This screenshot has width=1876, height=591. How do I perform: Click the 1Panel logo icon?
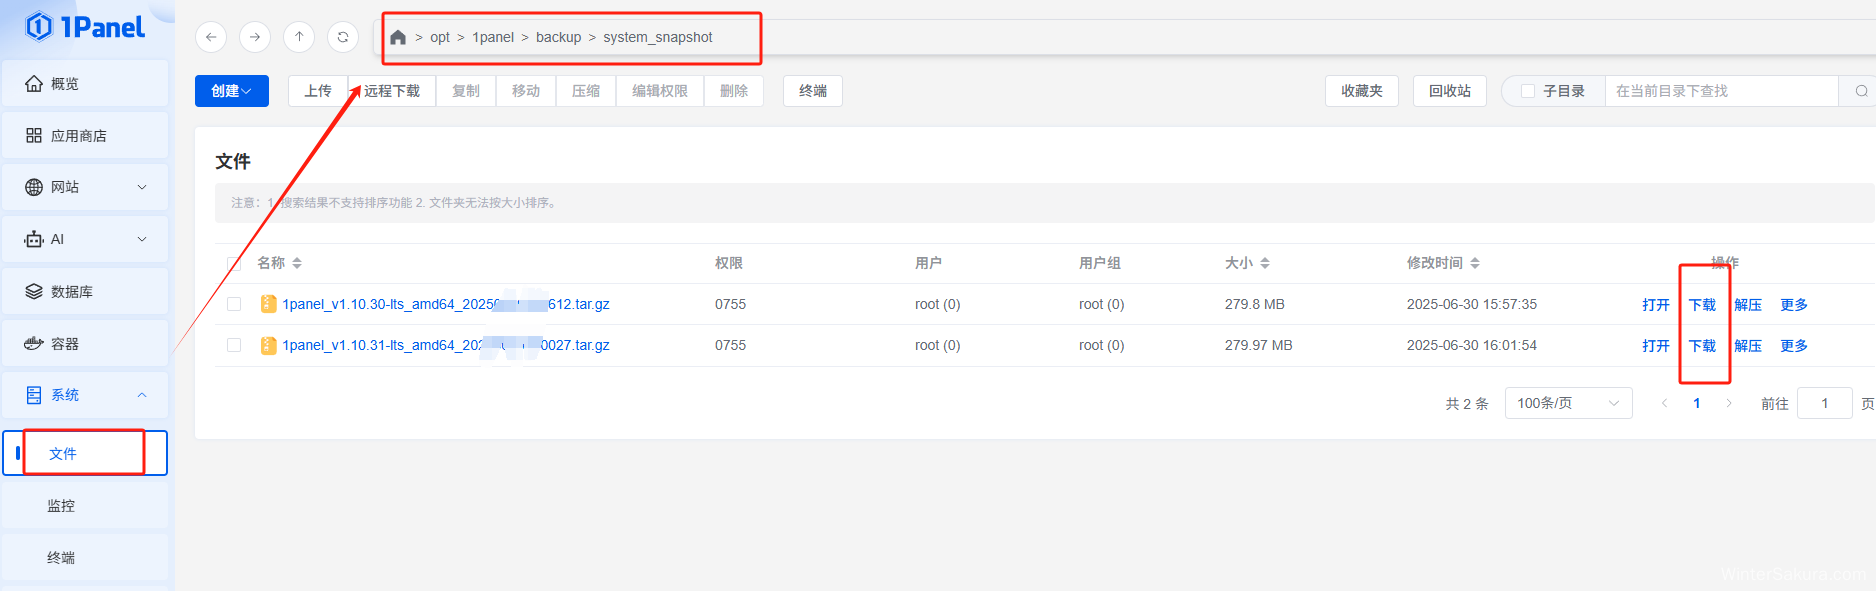point(39,27)
